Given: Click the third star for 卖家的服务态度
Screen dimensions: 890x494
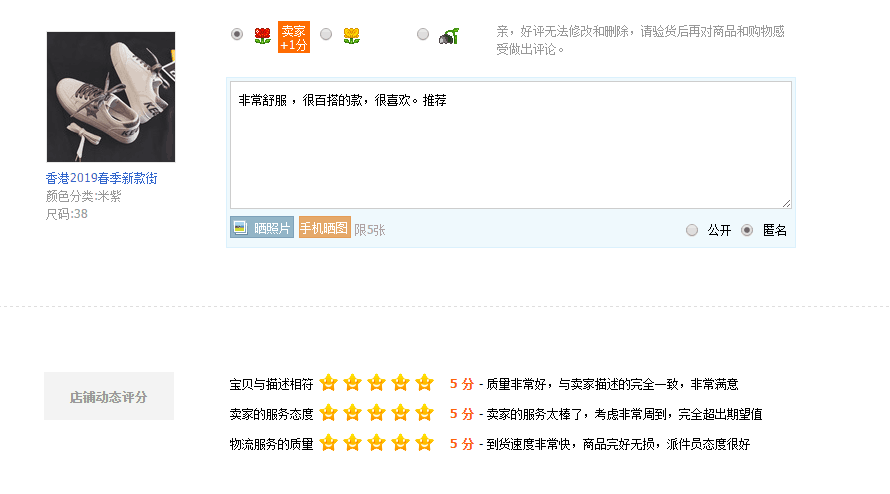Looking at the screenshot, I should click(376, 413).
